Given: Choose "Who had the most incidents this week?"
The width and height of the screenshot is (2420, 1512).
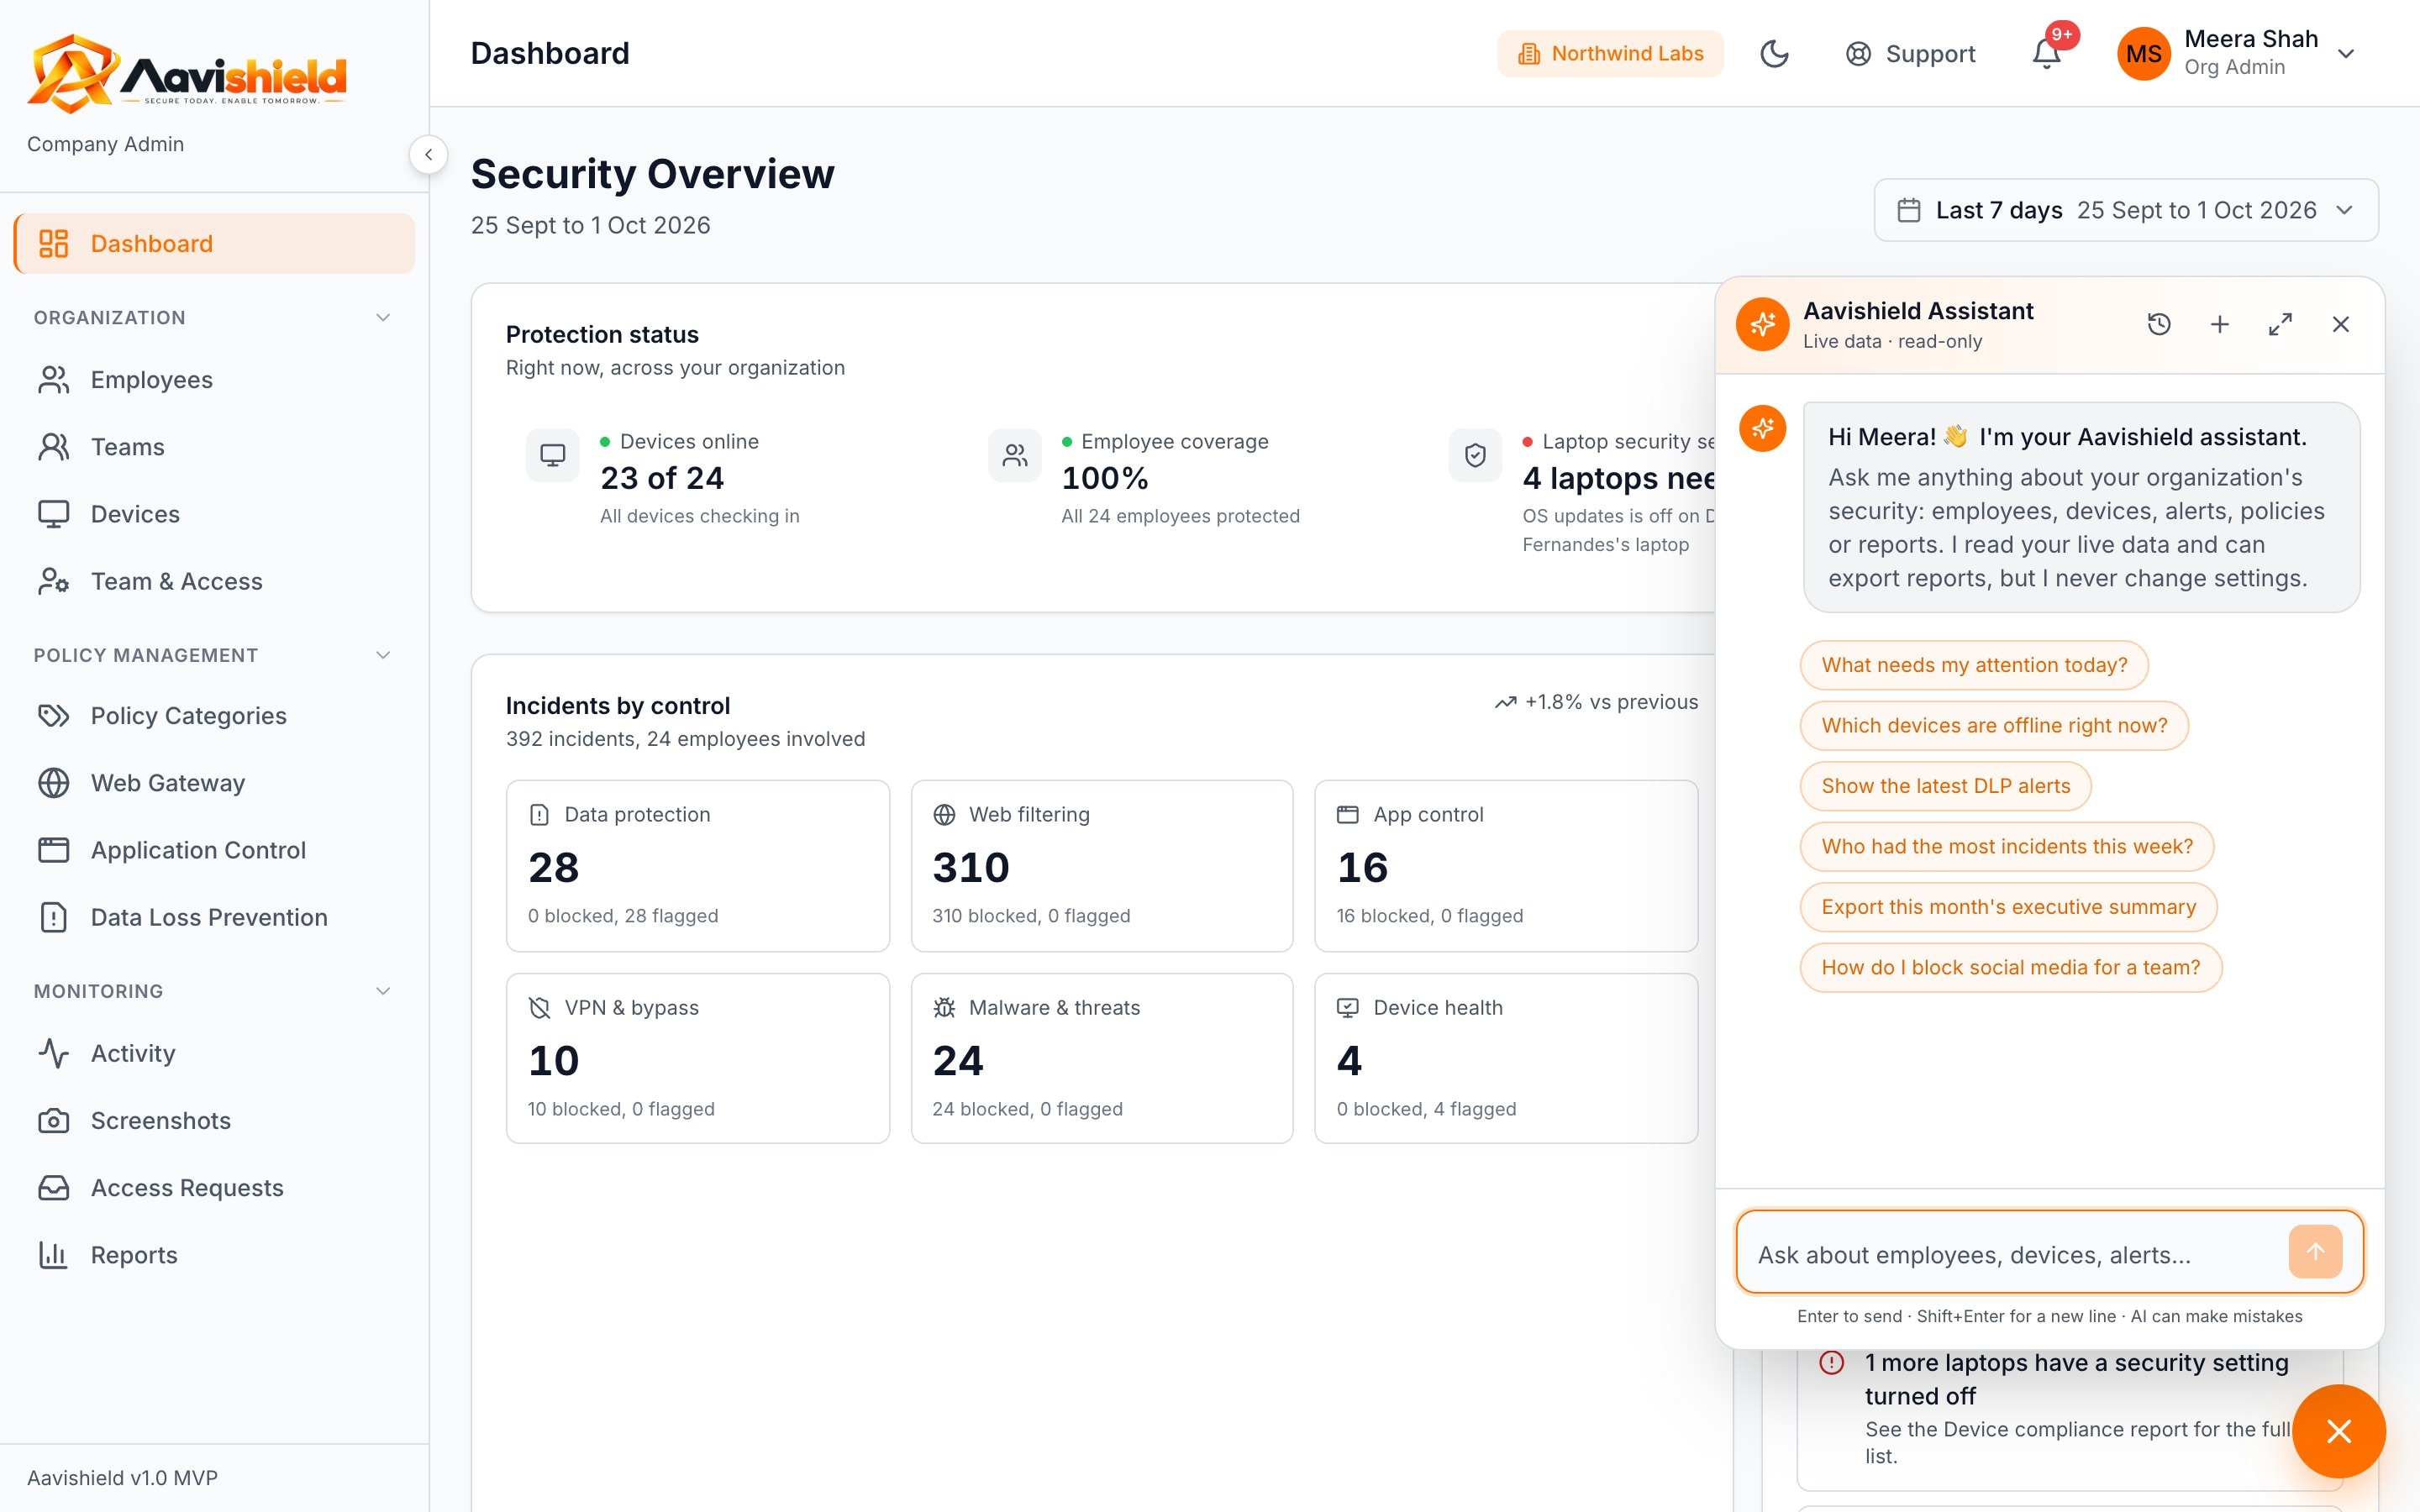Looking at the screenshot, I should 2007,847.
